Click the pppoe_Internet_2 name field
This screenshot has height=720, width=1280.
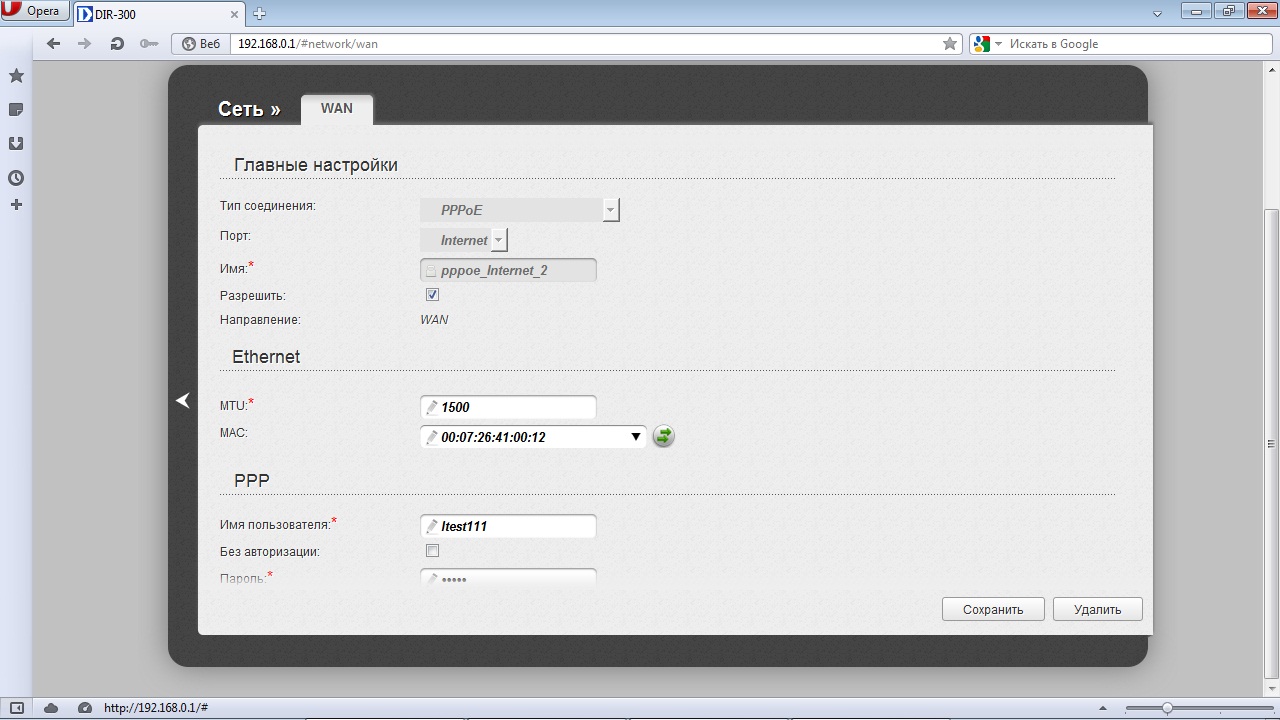(509, 270)
